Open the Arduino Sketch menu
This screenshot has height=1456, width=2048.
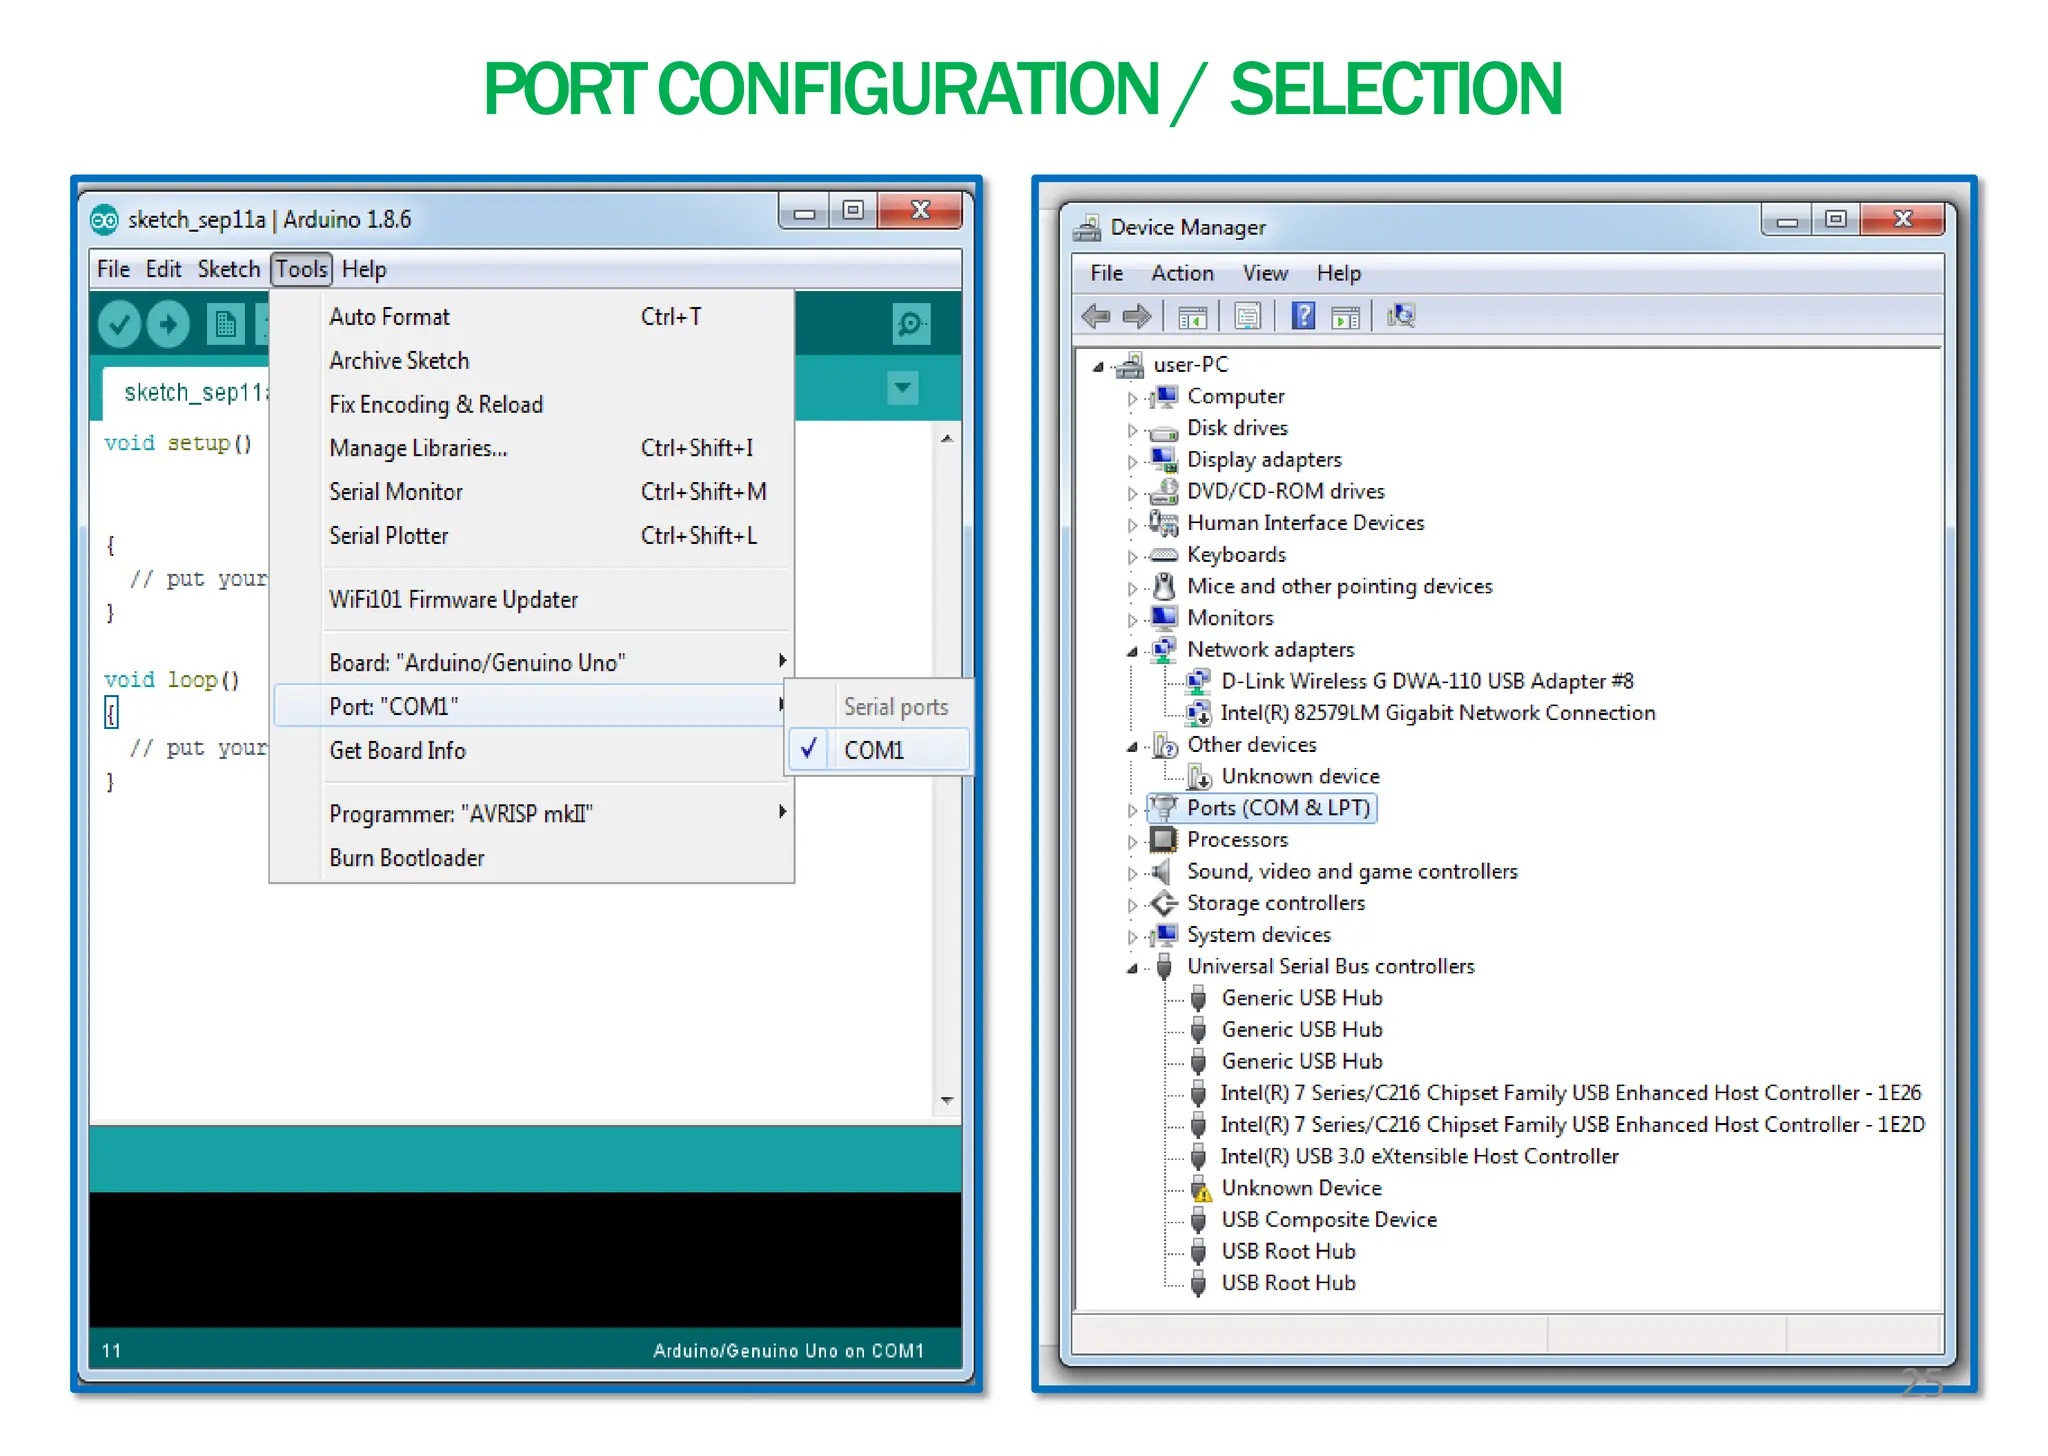[228, 269]
